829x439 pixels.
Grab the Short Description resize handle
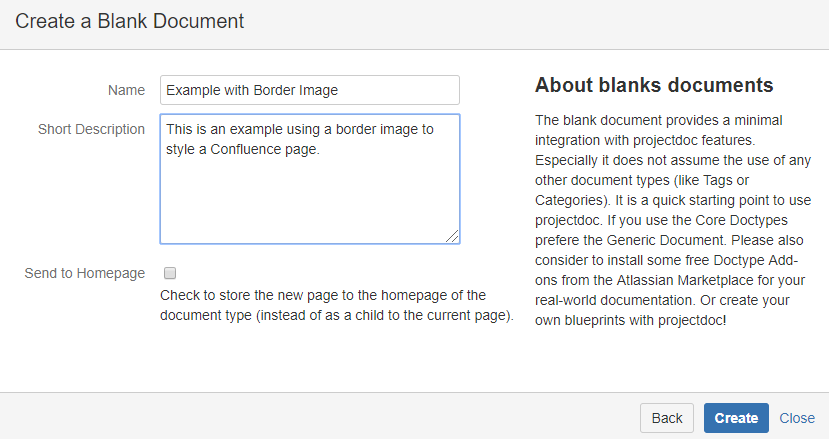coord(453,236)
